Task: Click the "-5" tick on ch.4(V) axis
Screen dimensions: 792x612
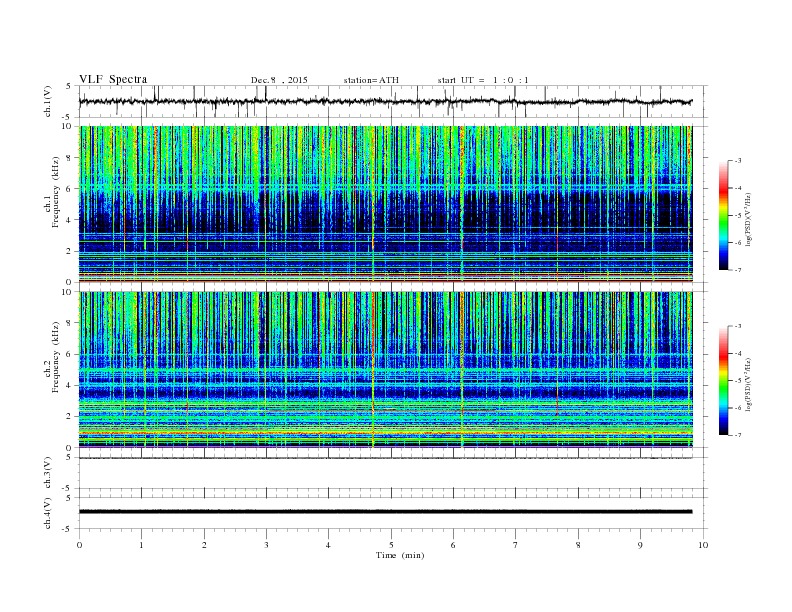Action: click(x=67, y=529)
